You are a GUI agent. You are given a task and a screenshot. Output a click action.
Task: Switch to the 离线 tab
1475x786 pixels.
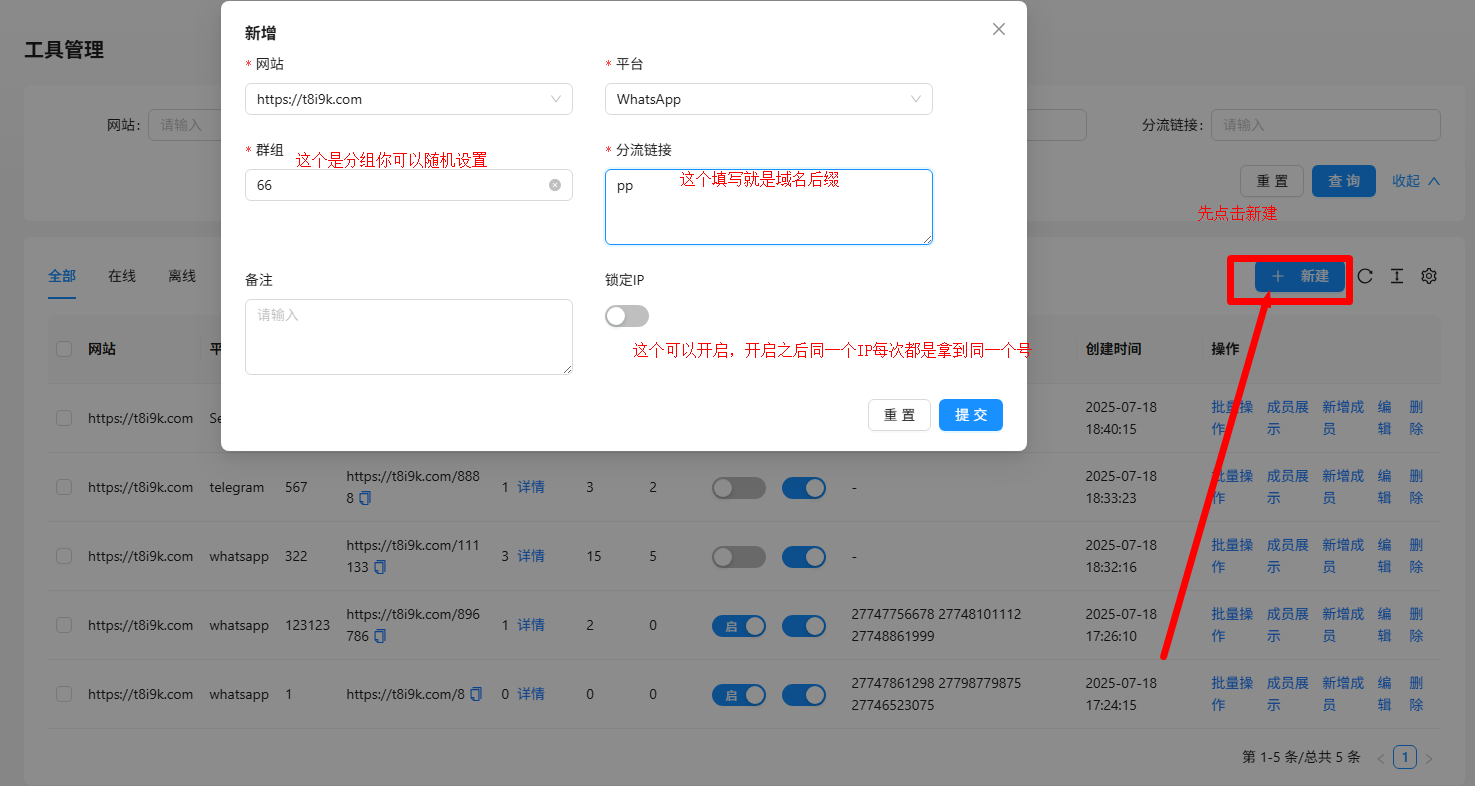[182, 276]
